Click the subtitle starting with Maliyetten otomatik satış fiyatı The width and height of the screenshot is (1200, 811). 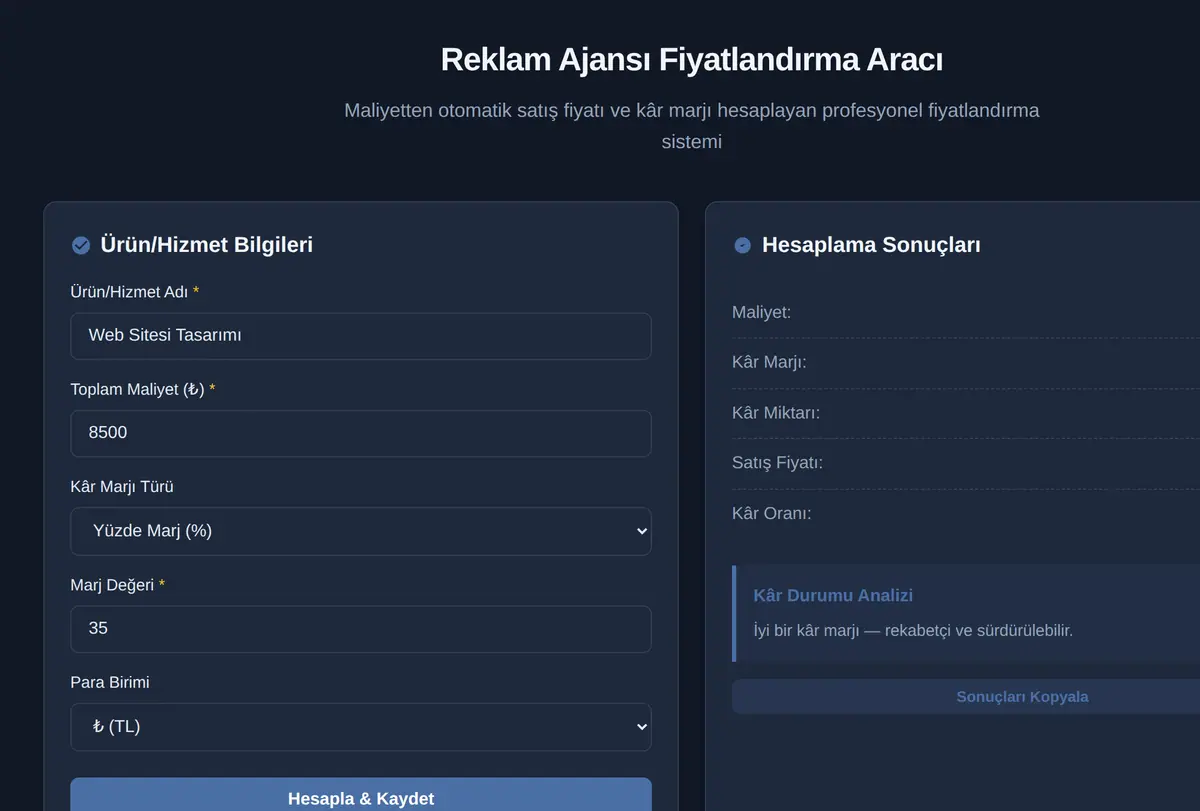coord(692,125)
